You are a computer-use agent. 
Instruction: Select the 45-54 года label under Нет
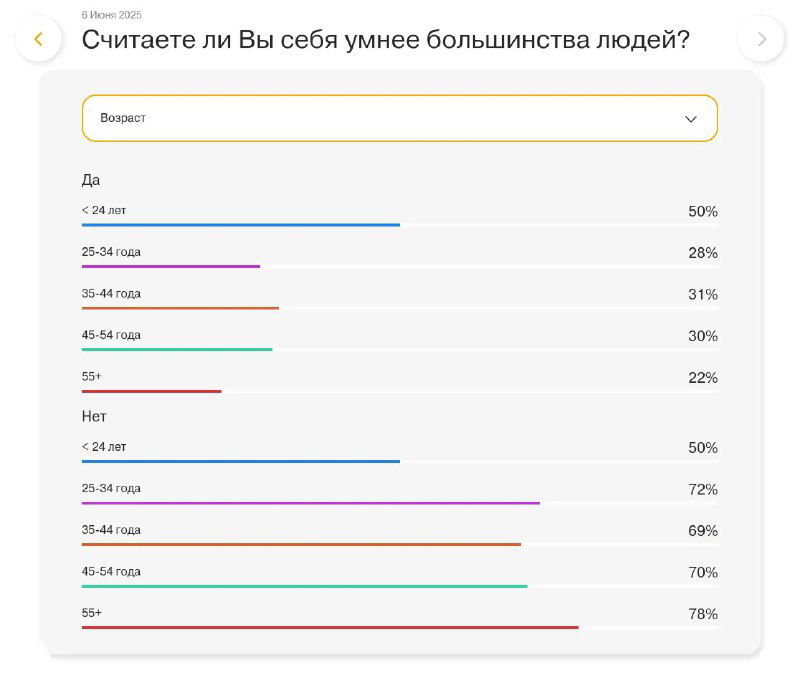[x=111, y=571]
